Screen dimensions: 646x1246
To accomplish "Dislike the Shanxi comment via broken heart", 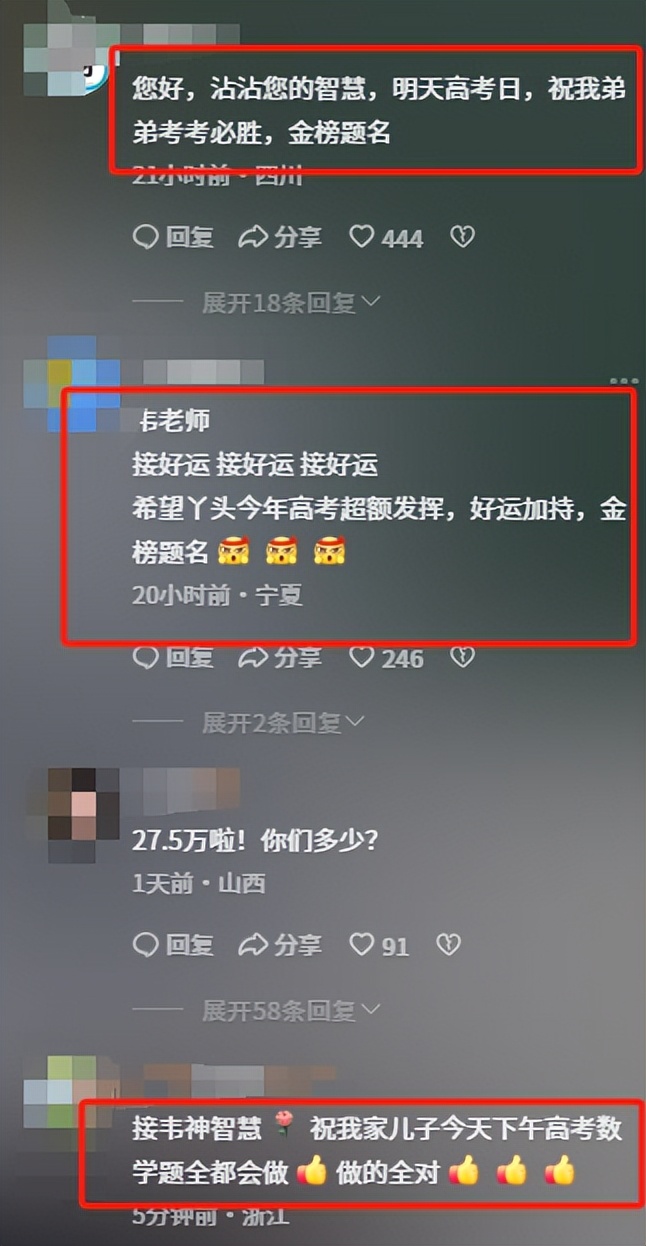I will click(x=449, y=944).
